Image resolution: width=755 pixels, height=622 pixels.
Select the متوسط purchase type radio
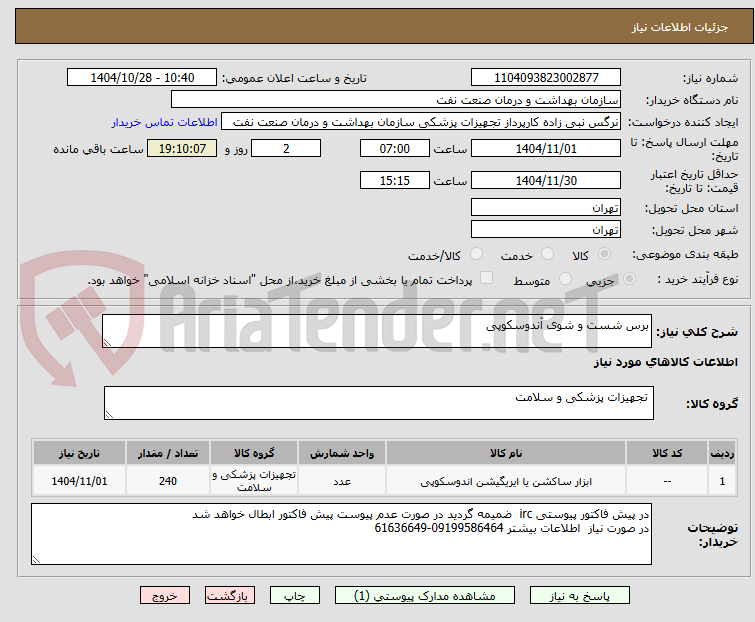pyautogui.click(x=565, y=278)
